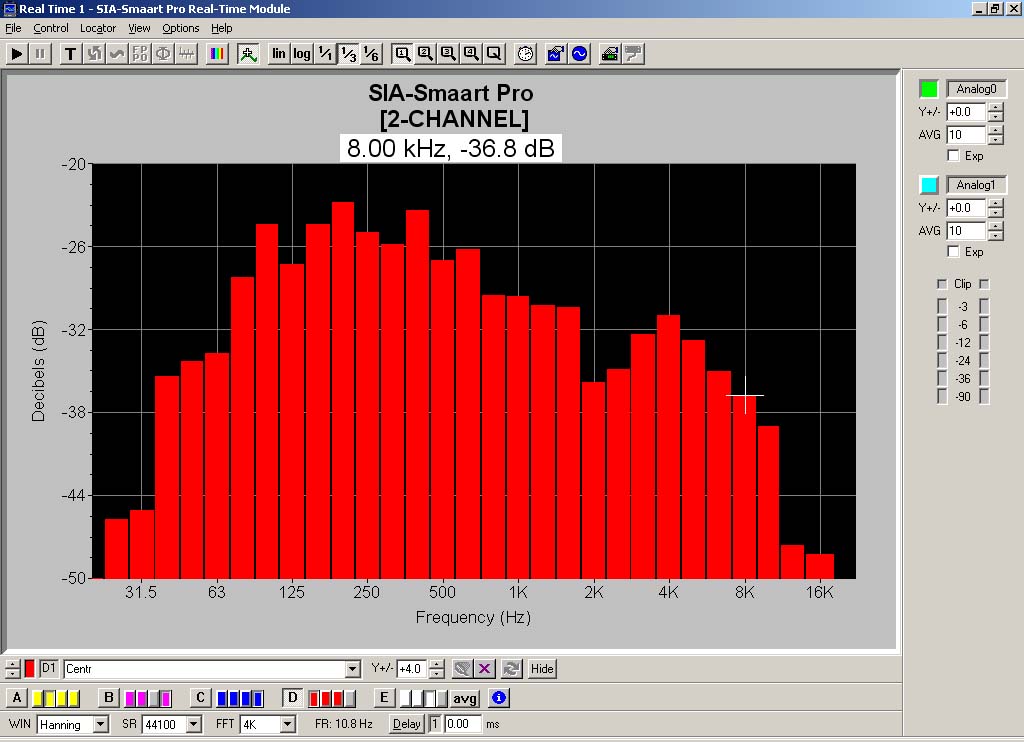Click the left -3 level meter box
This screenshot has height=742, width=1024.
pyautogui.click(x=942, y=306)
